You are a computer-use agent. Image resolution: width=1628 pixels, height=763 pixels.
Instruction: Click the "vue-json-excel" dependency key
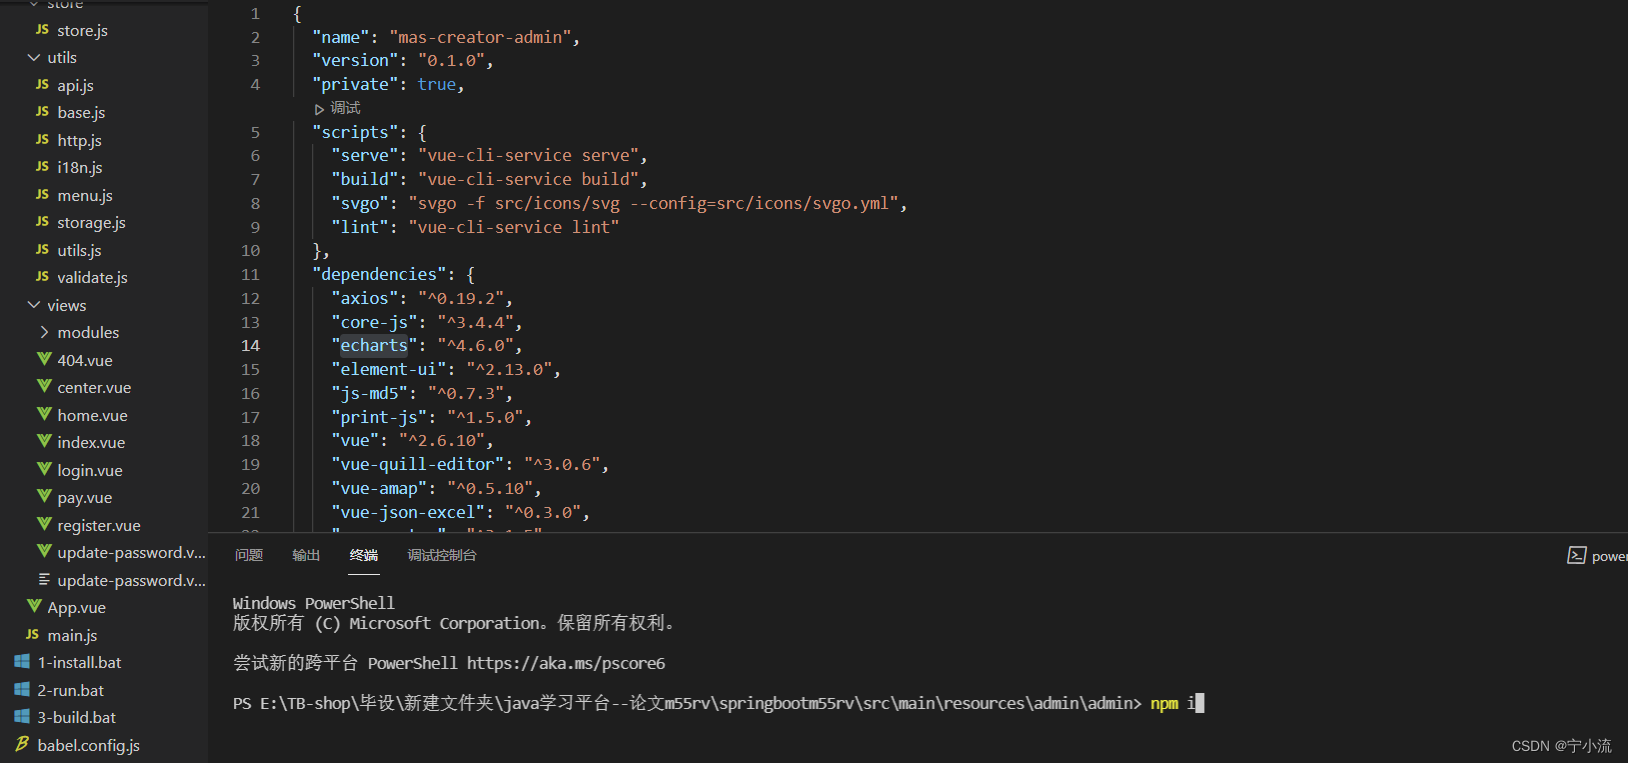[408, 512]
